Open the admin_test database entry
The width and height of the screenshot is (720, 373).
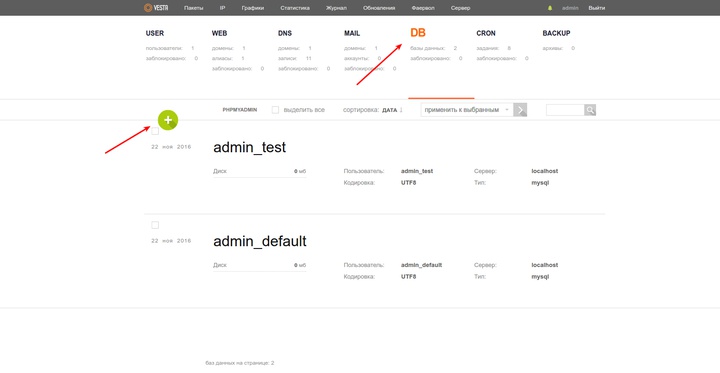pyautogui.click(x=249, y=147)
